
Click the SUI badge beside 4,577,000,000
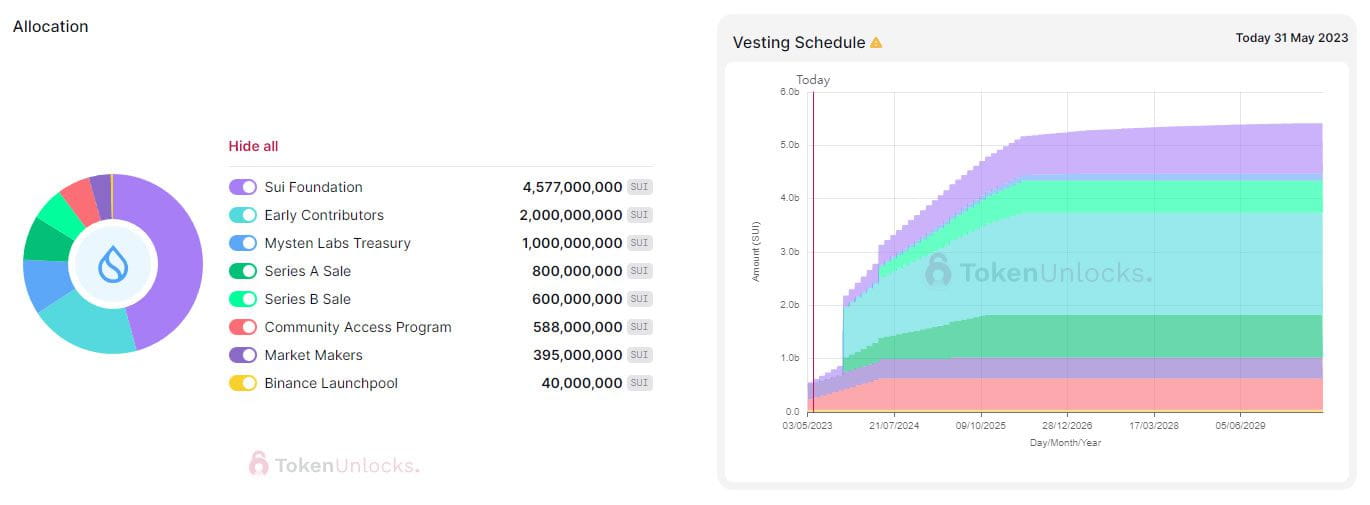coord(640,187)
